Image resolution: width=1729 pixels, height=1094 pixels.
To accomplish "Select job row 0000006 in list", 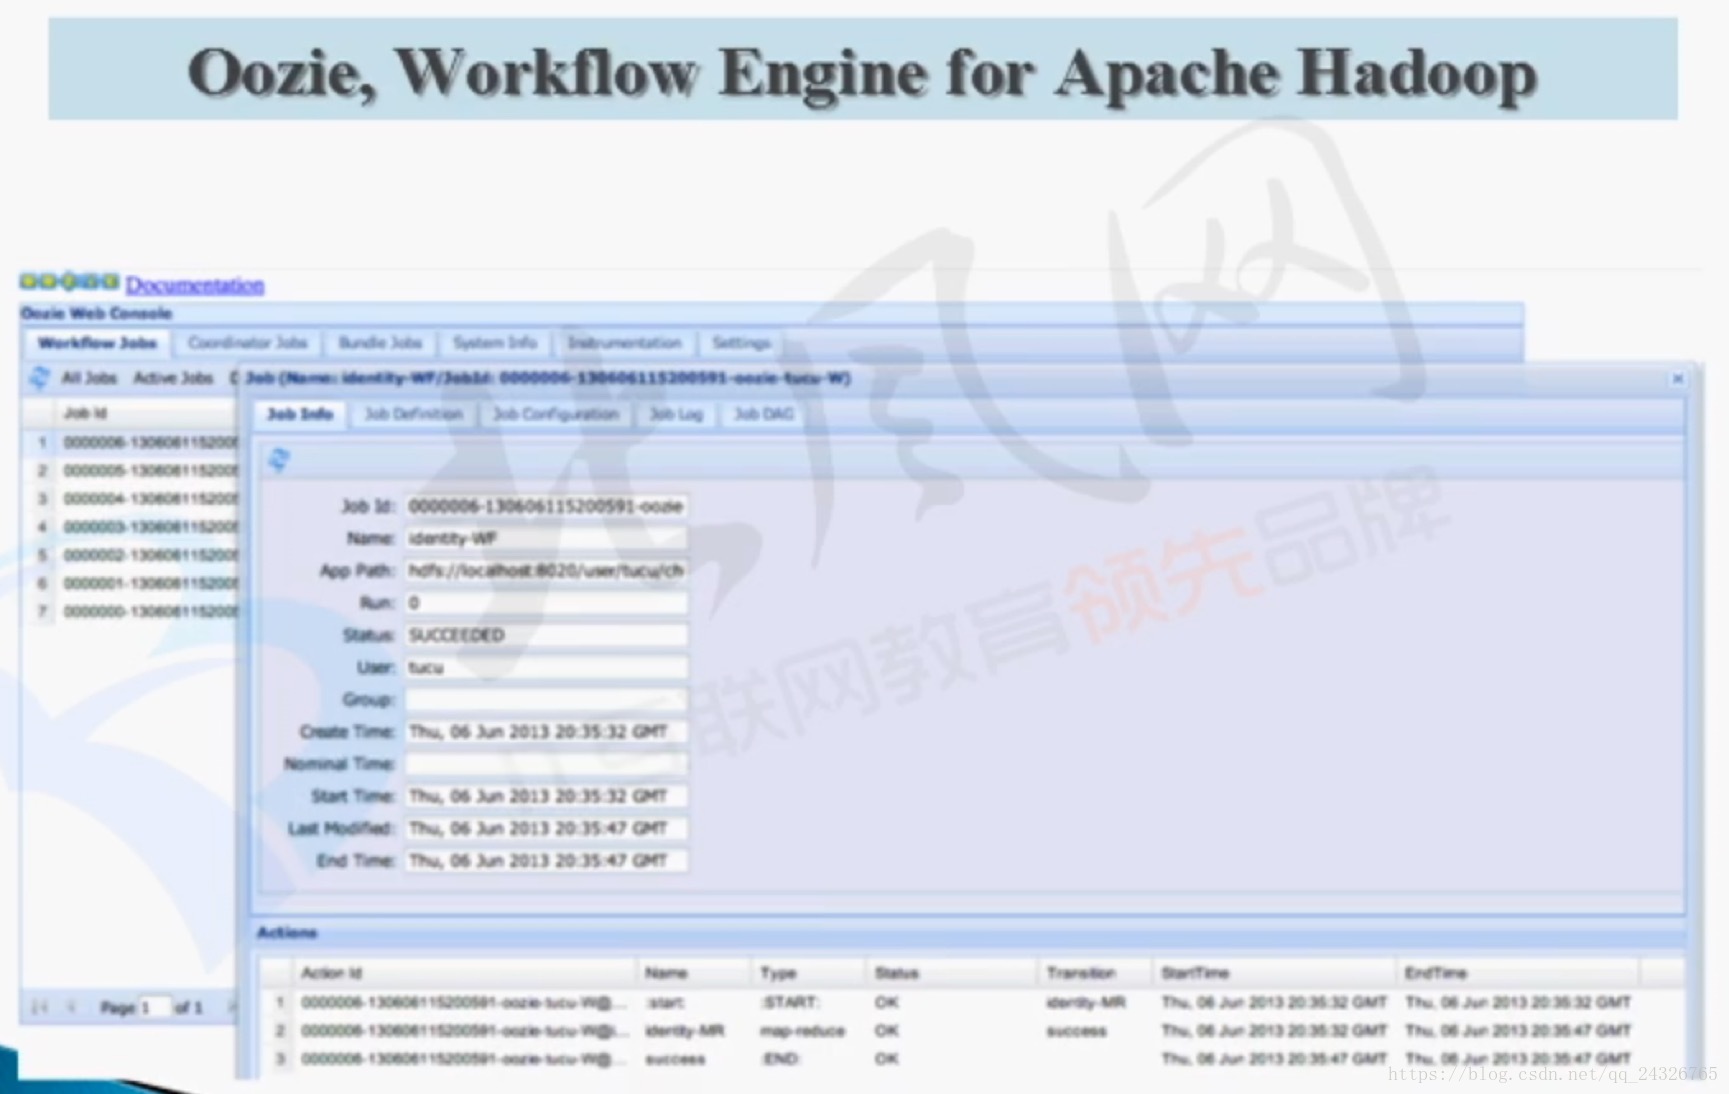I will point(130,442).
